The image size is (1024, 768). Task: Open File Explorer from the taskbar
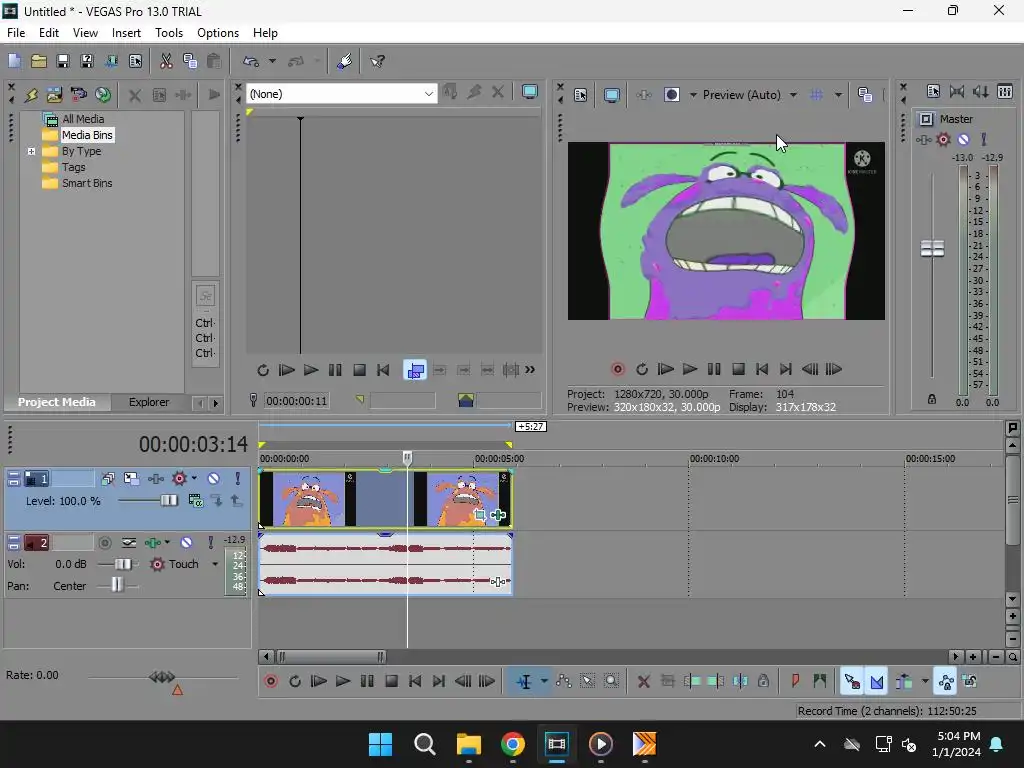pyautogui.click(x=469, y=744)
